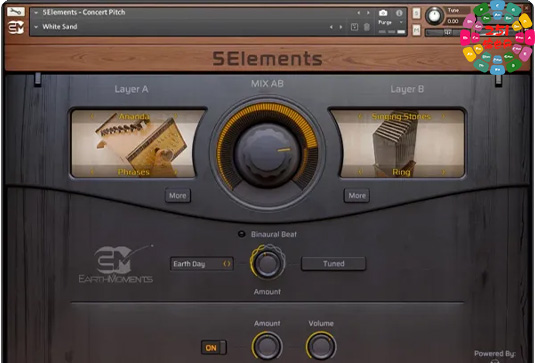Screen dimensions: 535x363
Task: Save the current snapshot with the disk icon
Action: [x=354, y=27]
